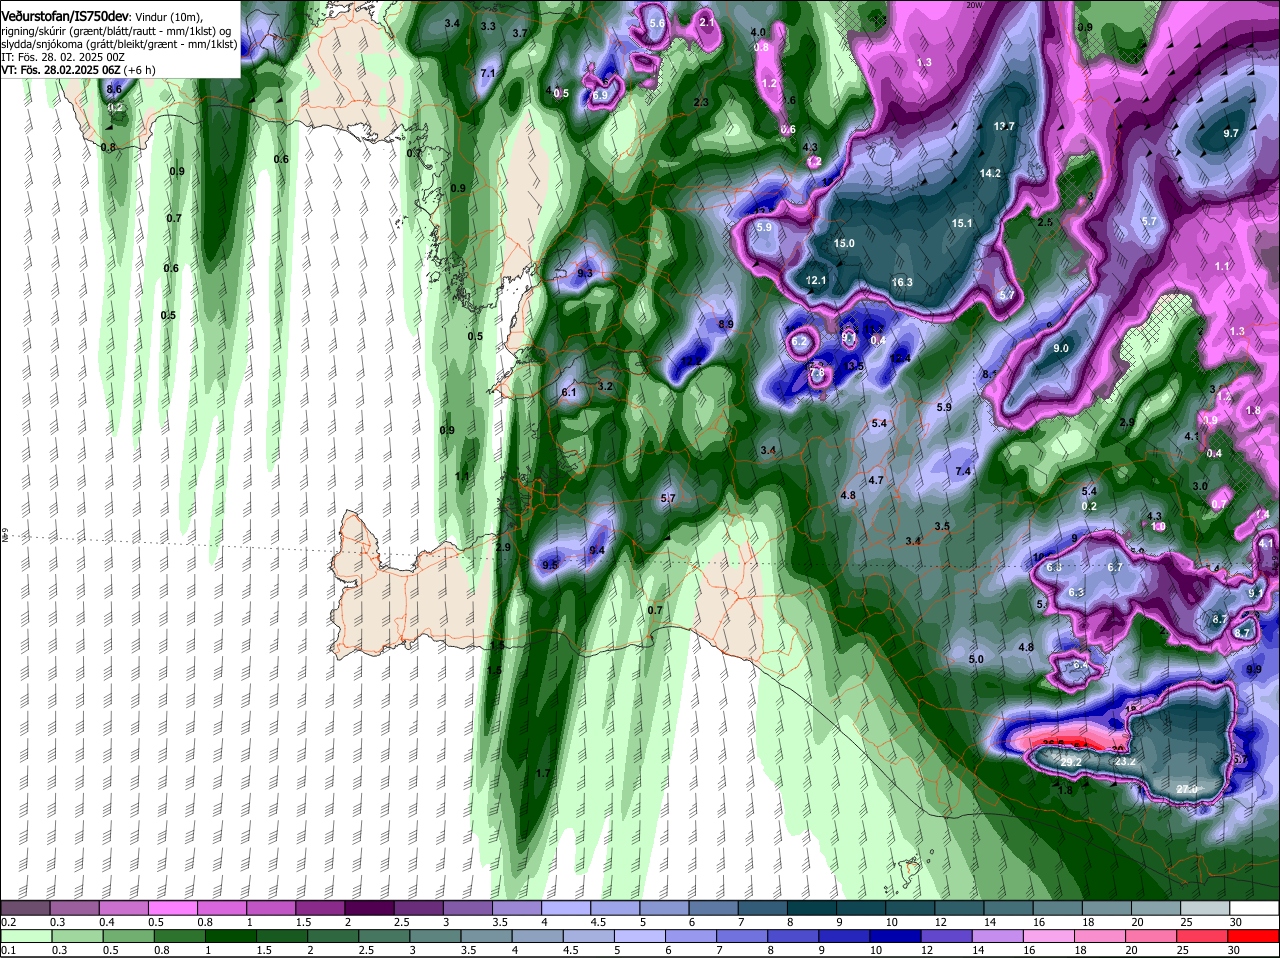Screen dimensions: 1280x958
Task: Click the 6.1 precipitation value on the map
Action: 569,393
